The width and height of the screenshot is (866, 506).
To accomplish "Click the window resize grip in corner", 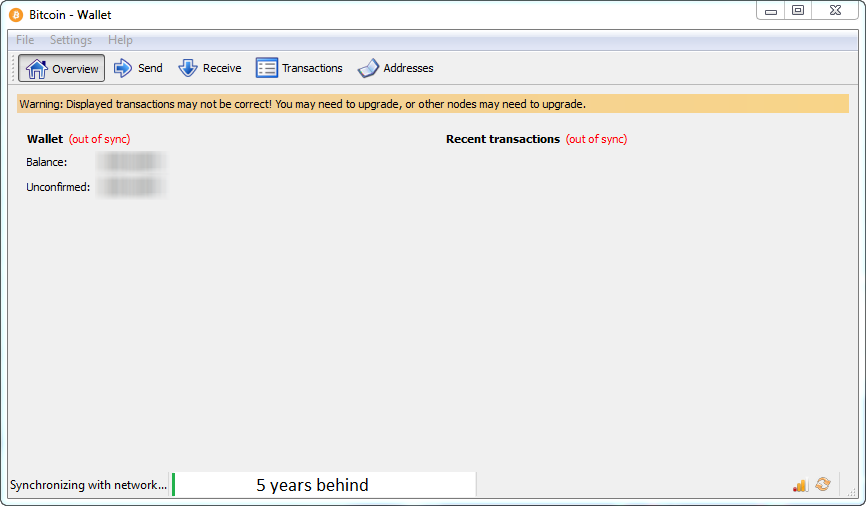I will click(852, 493).
